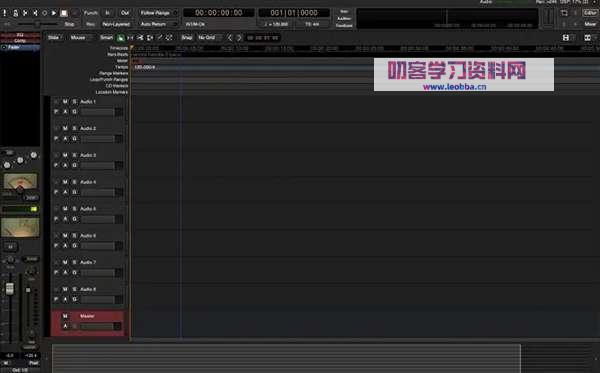600x373 pixels.
Task: Open Audio 2 automation A button
Action: (65, 138)
